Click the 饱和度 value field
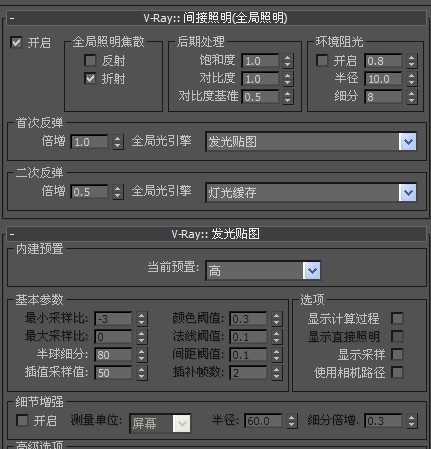The width and height of the screenshot is (431, 449). tap(260, 61)
